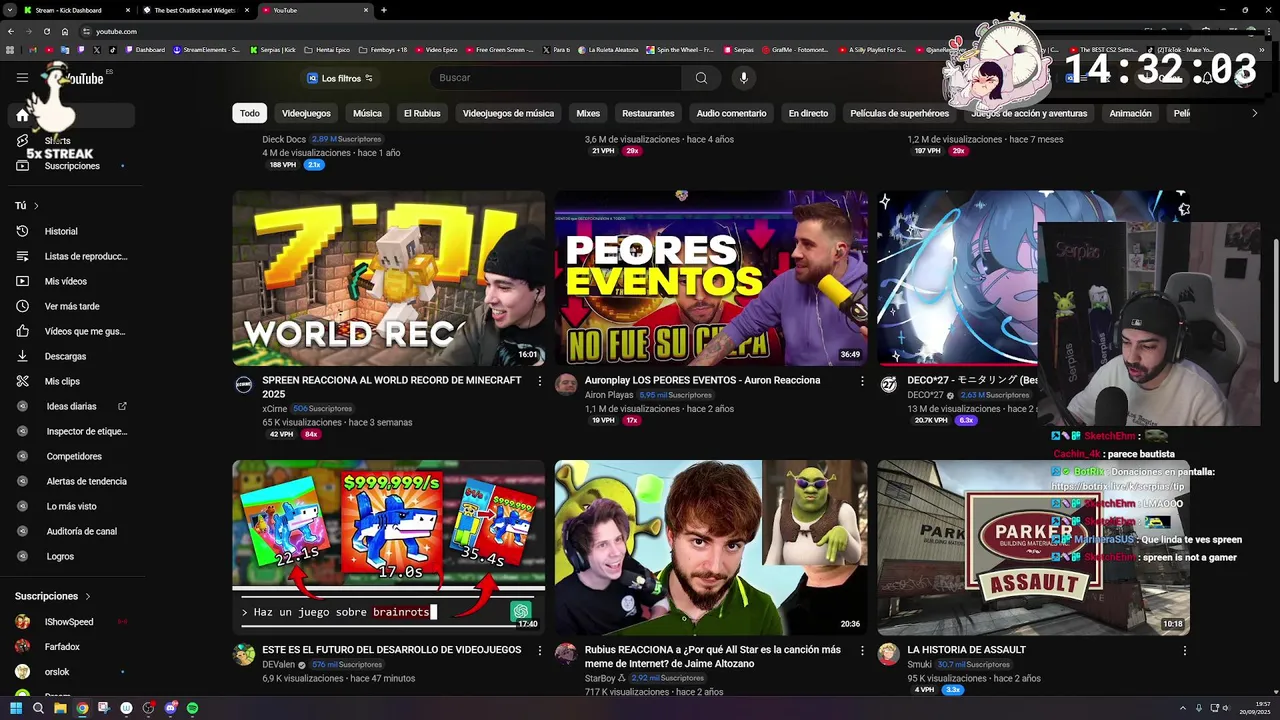This screenshot has height=720, width=1280.
Task: Open Windows Start menu
Action: click(x=16, y=708)
